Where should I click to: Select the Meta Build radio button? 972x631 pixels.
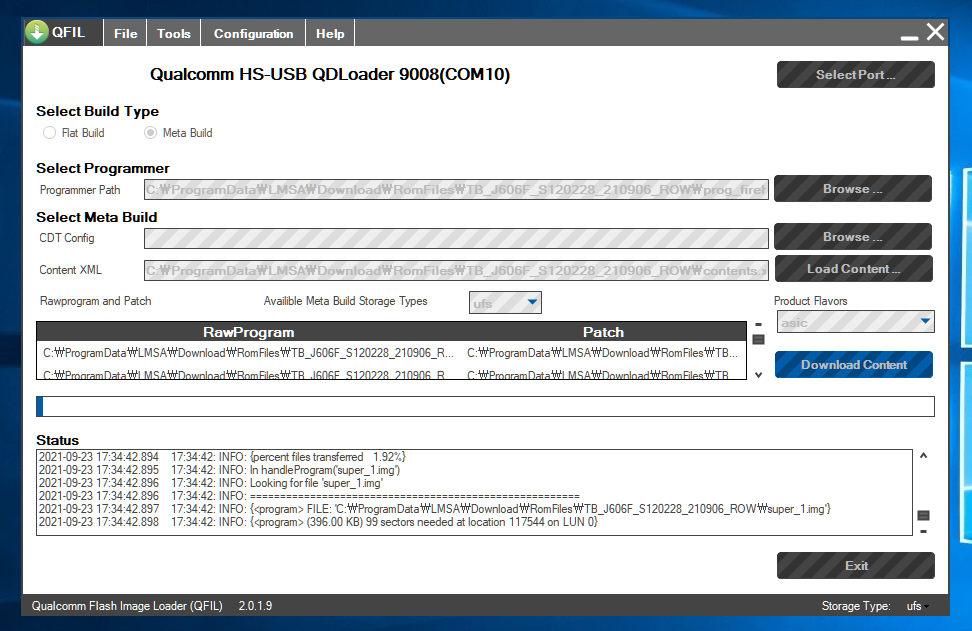[x=151, y=133]
